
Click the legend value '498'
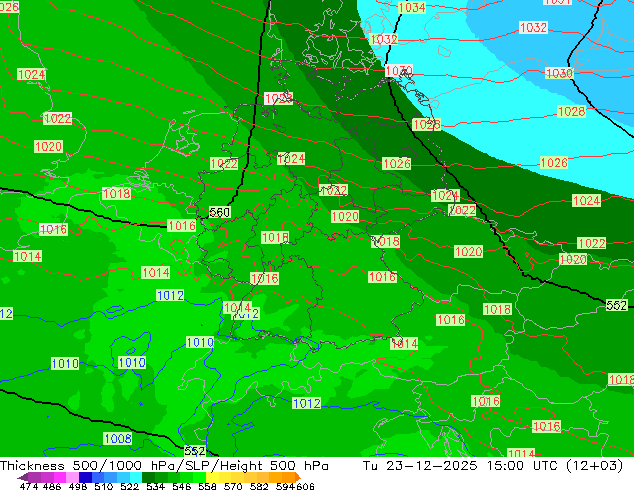[78, 486]
